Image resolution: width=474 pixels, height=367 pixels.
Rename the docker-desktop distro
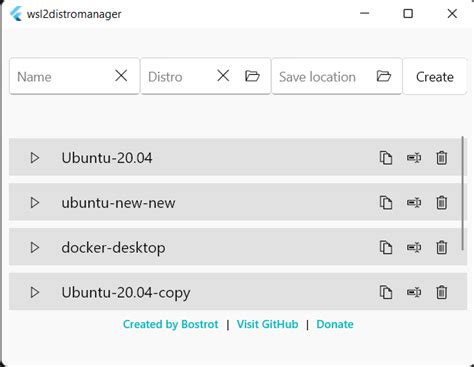pos(414,248)
